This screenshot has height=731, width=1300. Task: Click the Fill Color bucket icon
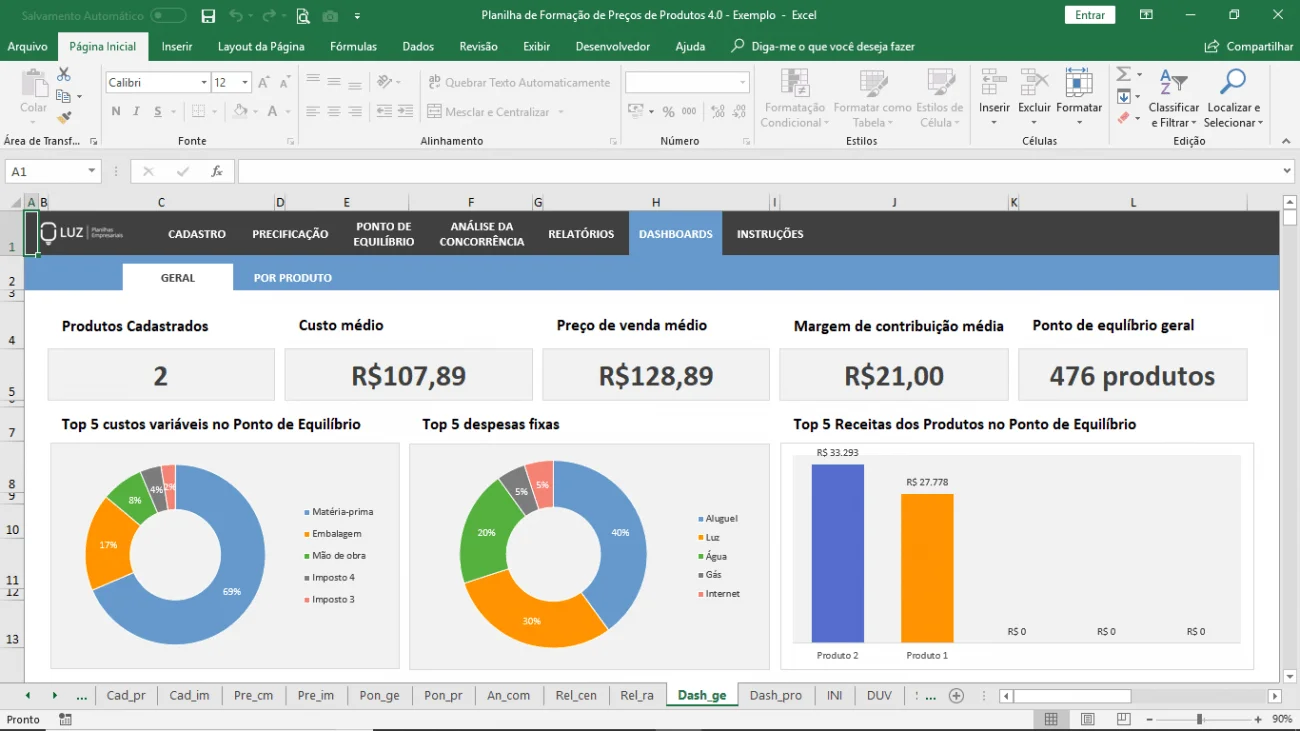(238, 112)
